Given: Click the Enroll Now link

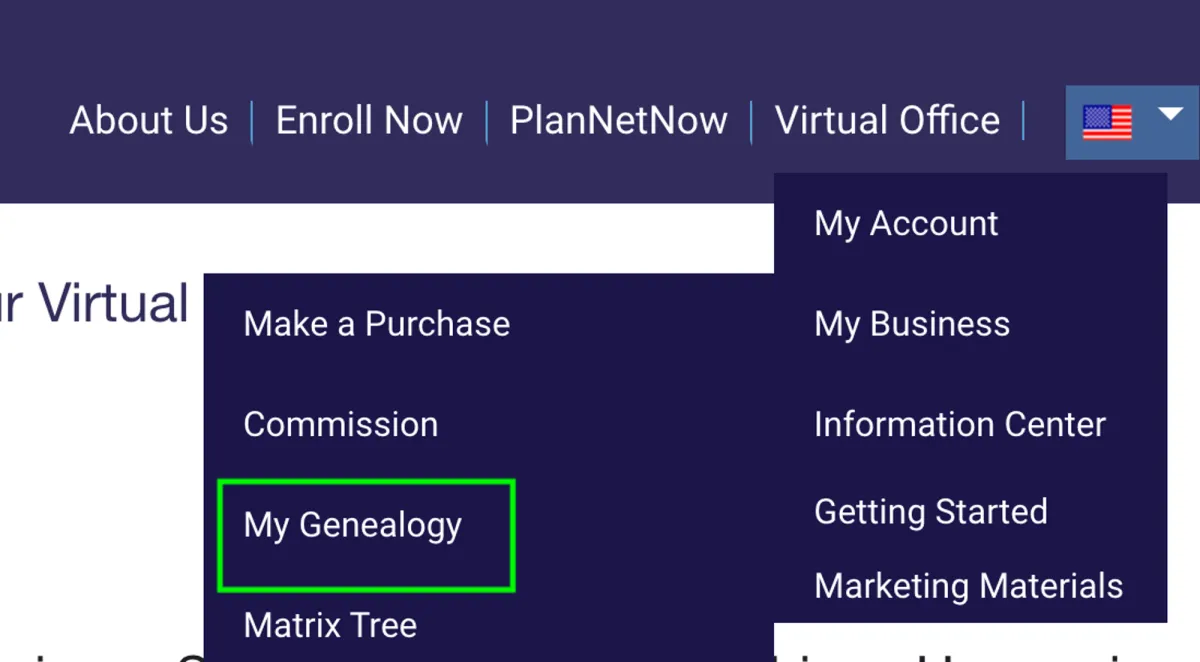Looking at the screenshot, I should (369, 121).
